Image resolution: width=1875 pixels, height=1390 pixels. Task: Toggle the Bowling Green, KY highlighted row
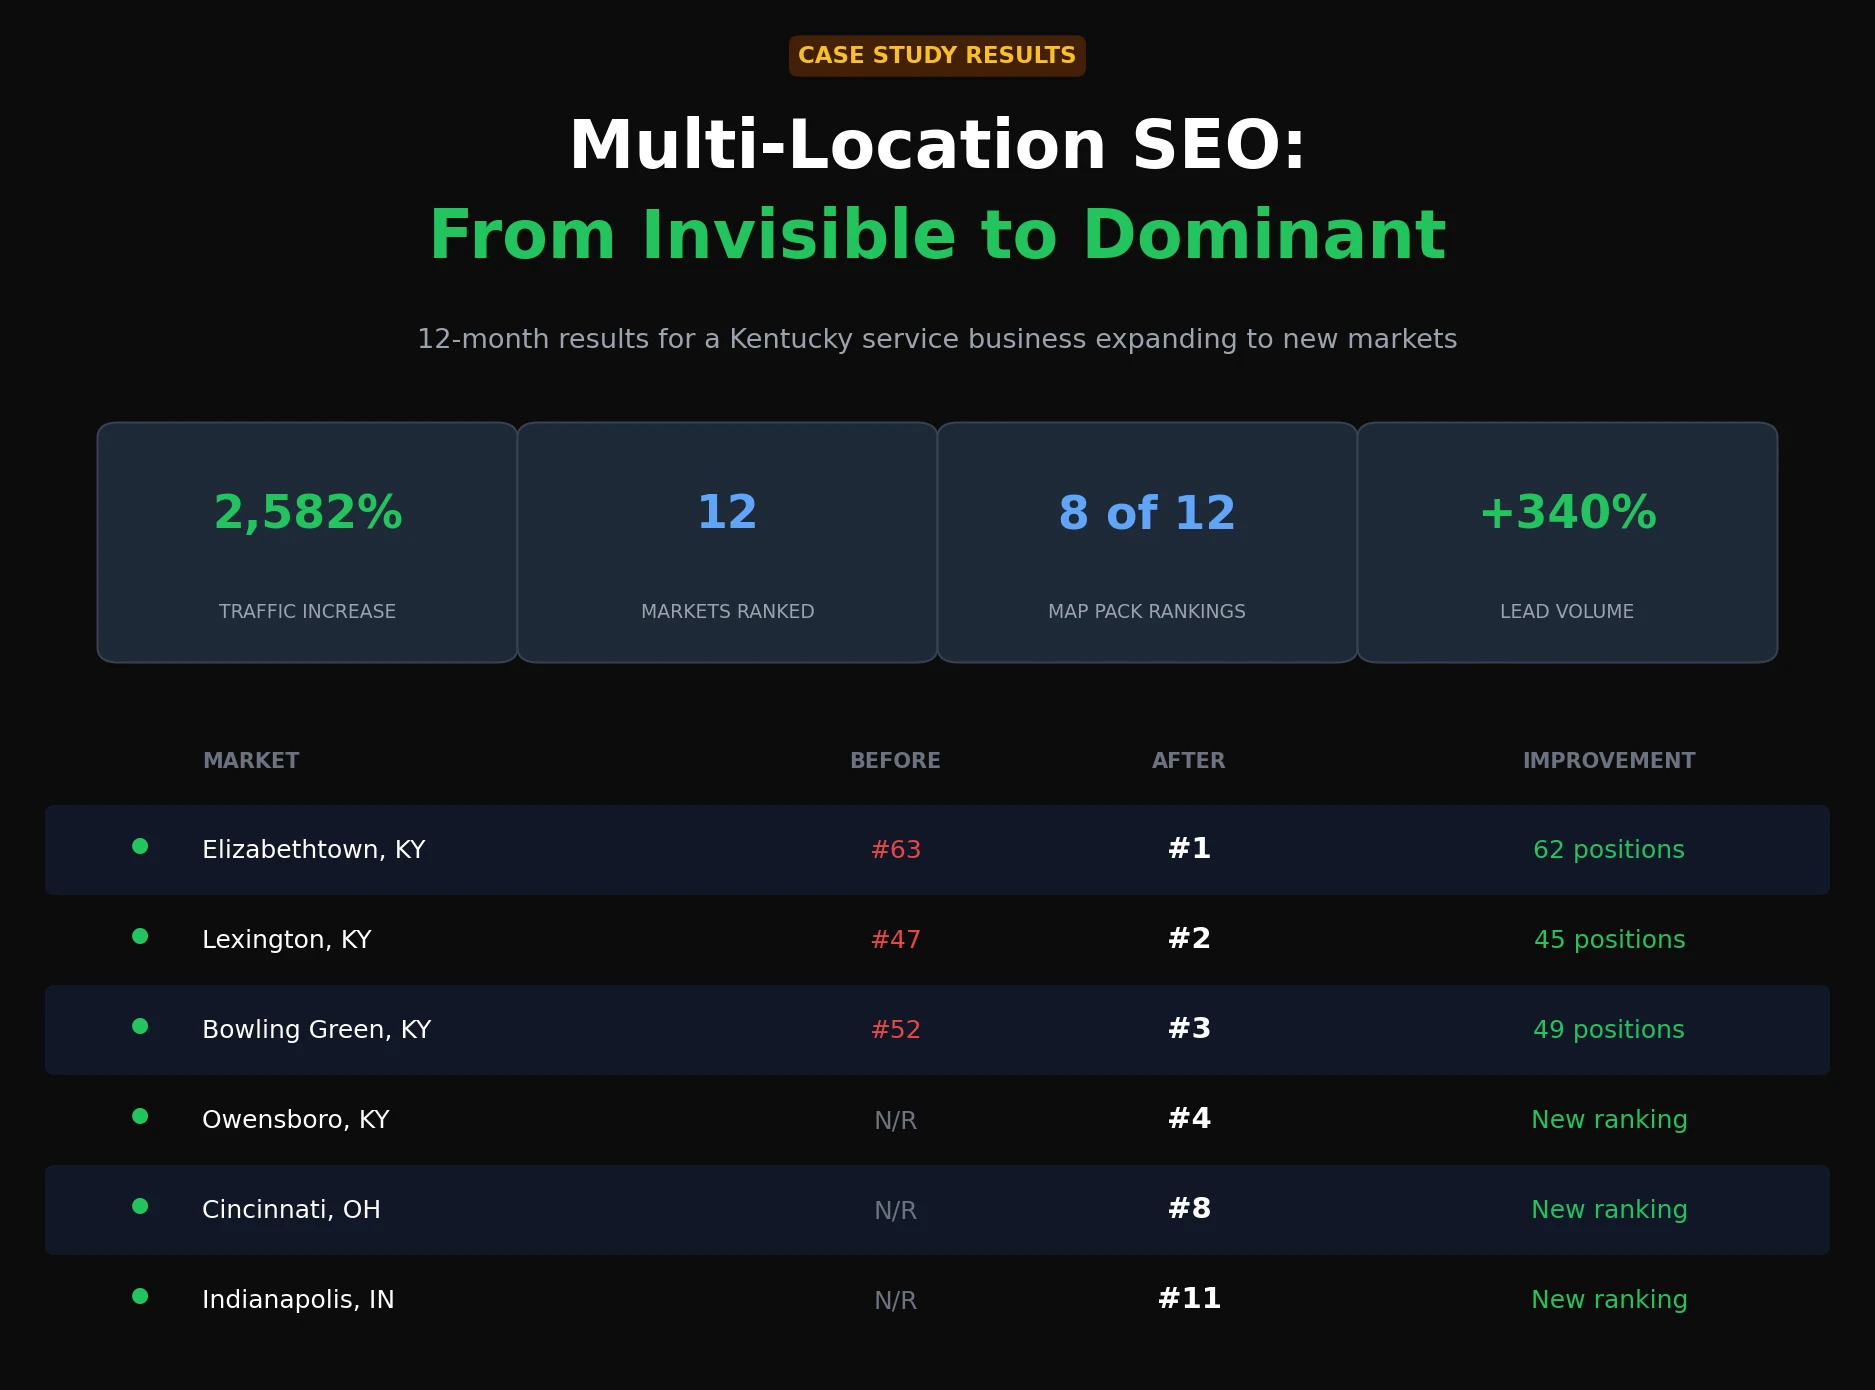(x=937, y=1029)
